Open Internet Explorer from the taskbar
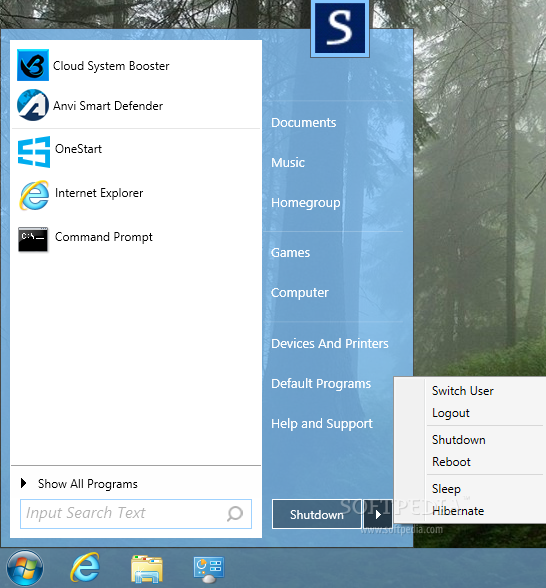Screen dimensions: 546x588 coord(86,567)
